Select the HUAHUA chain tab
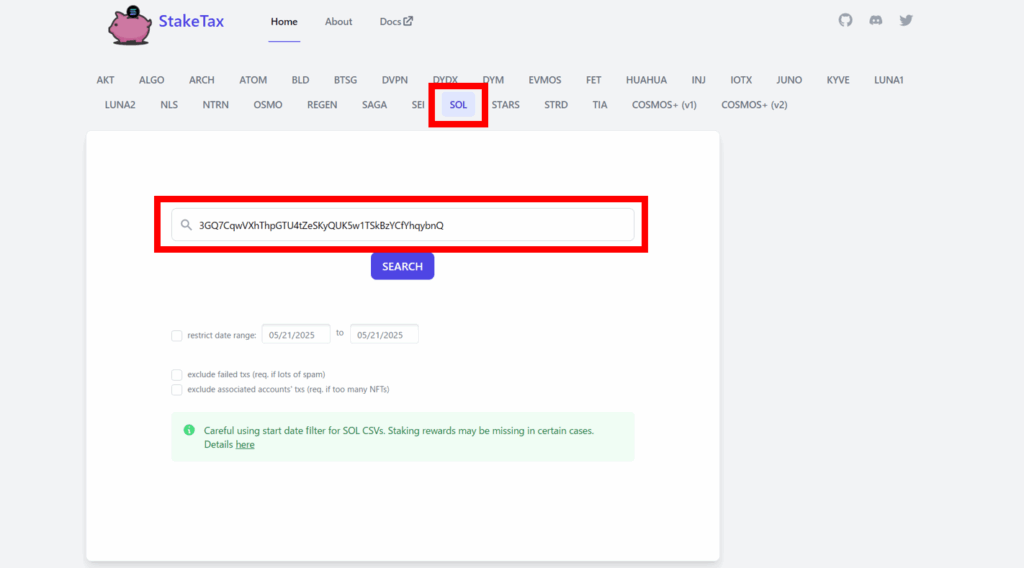This screenshot has height=568, width=1024. coord(646,80)
